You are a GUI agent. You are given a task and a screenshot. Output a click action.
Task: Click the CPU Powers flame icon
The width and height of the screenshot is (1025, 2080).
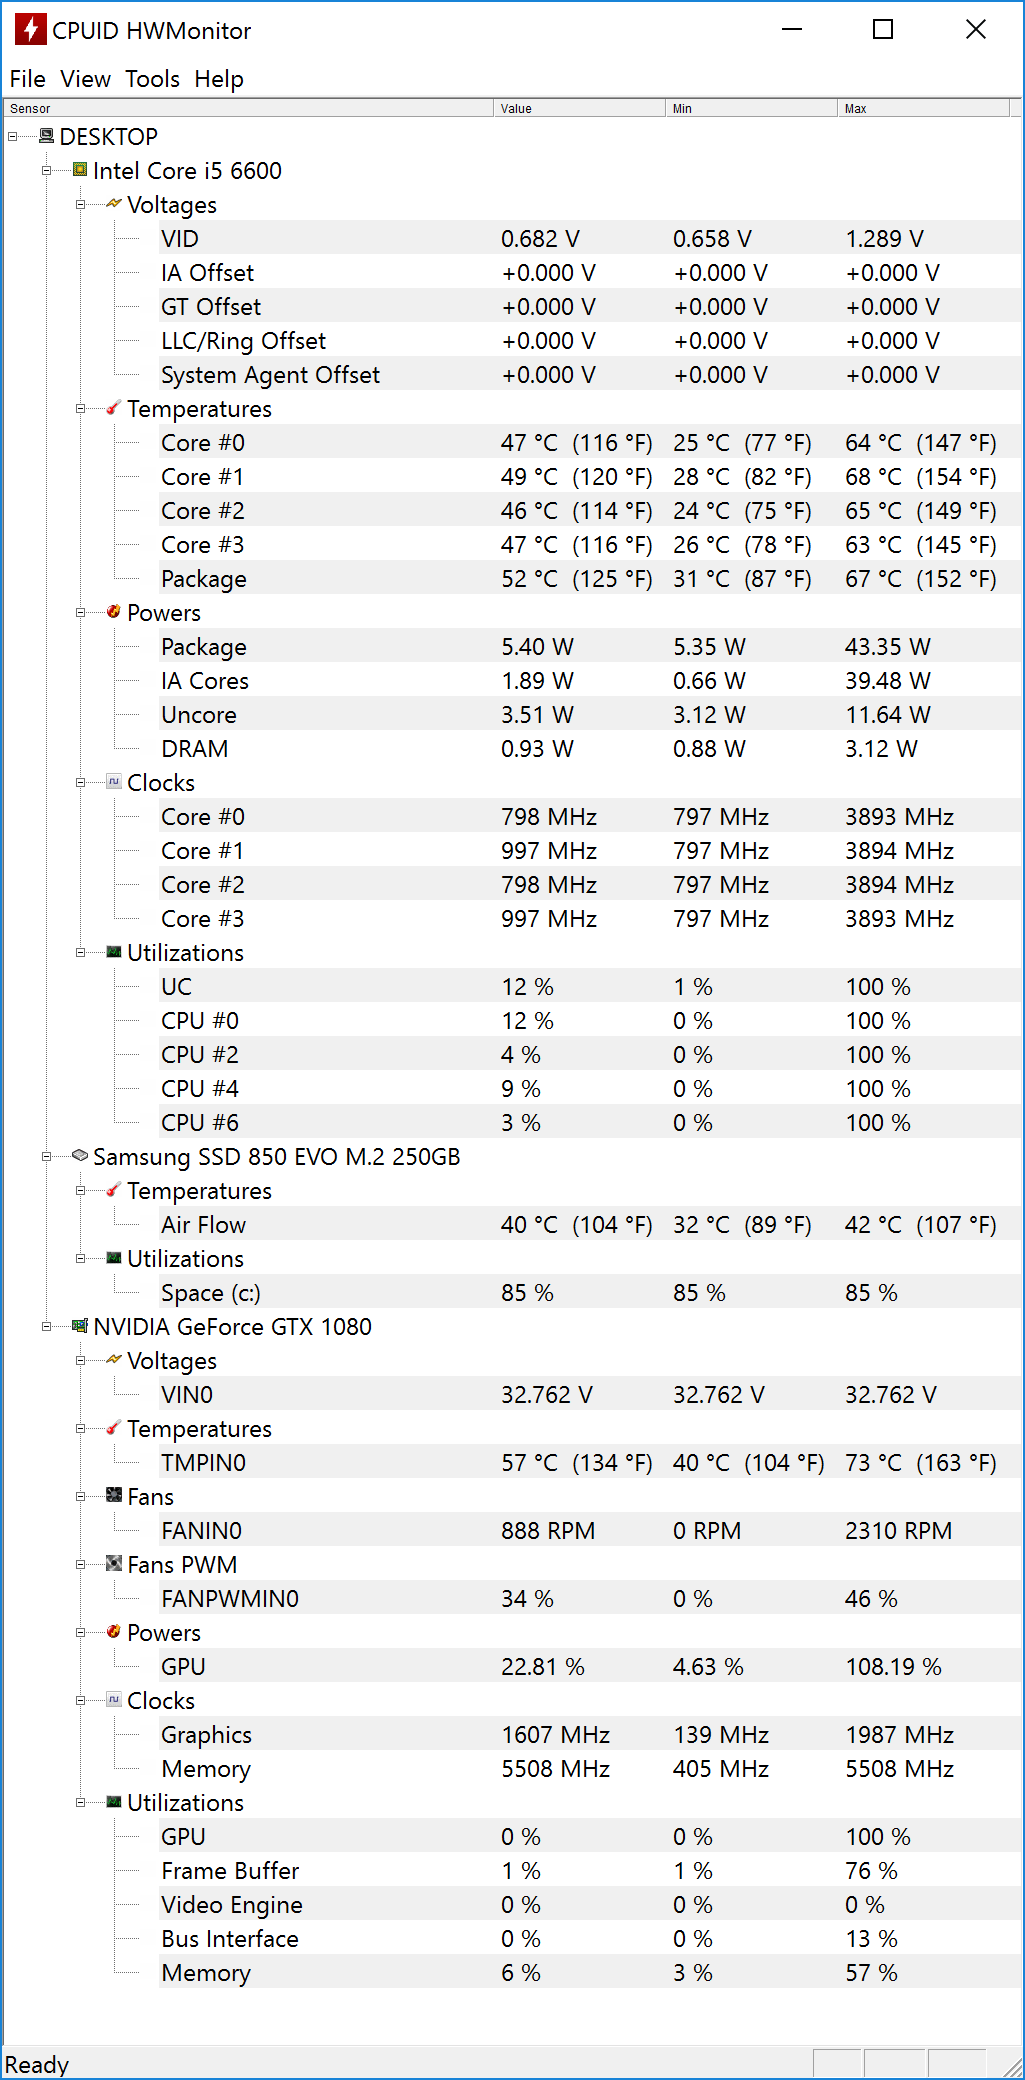114,612
